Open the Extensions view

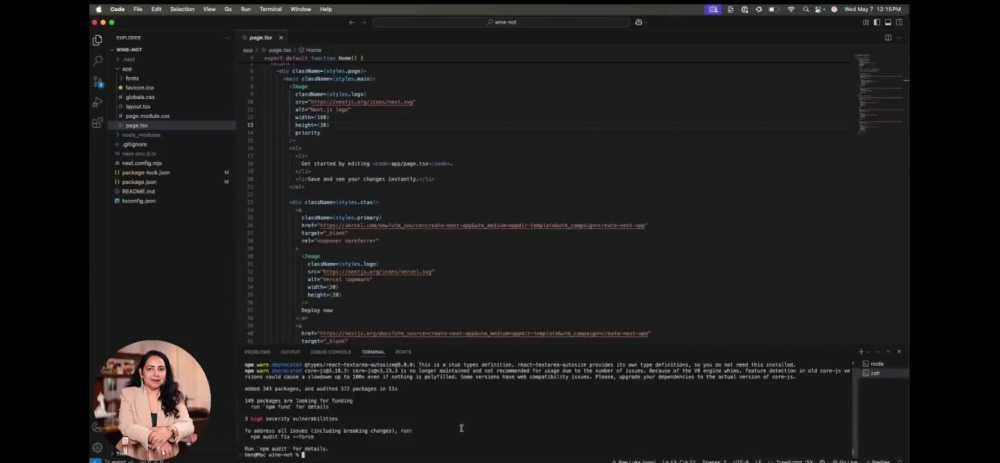pos(98,123)
